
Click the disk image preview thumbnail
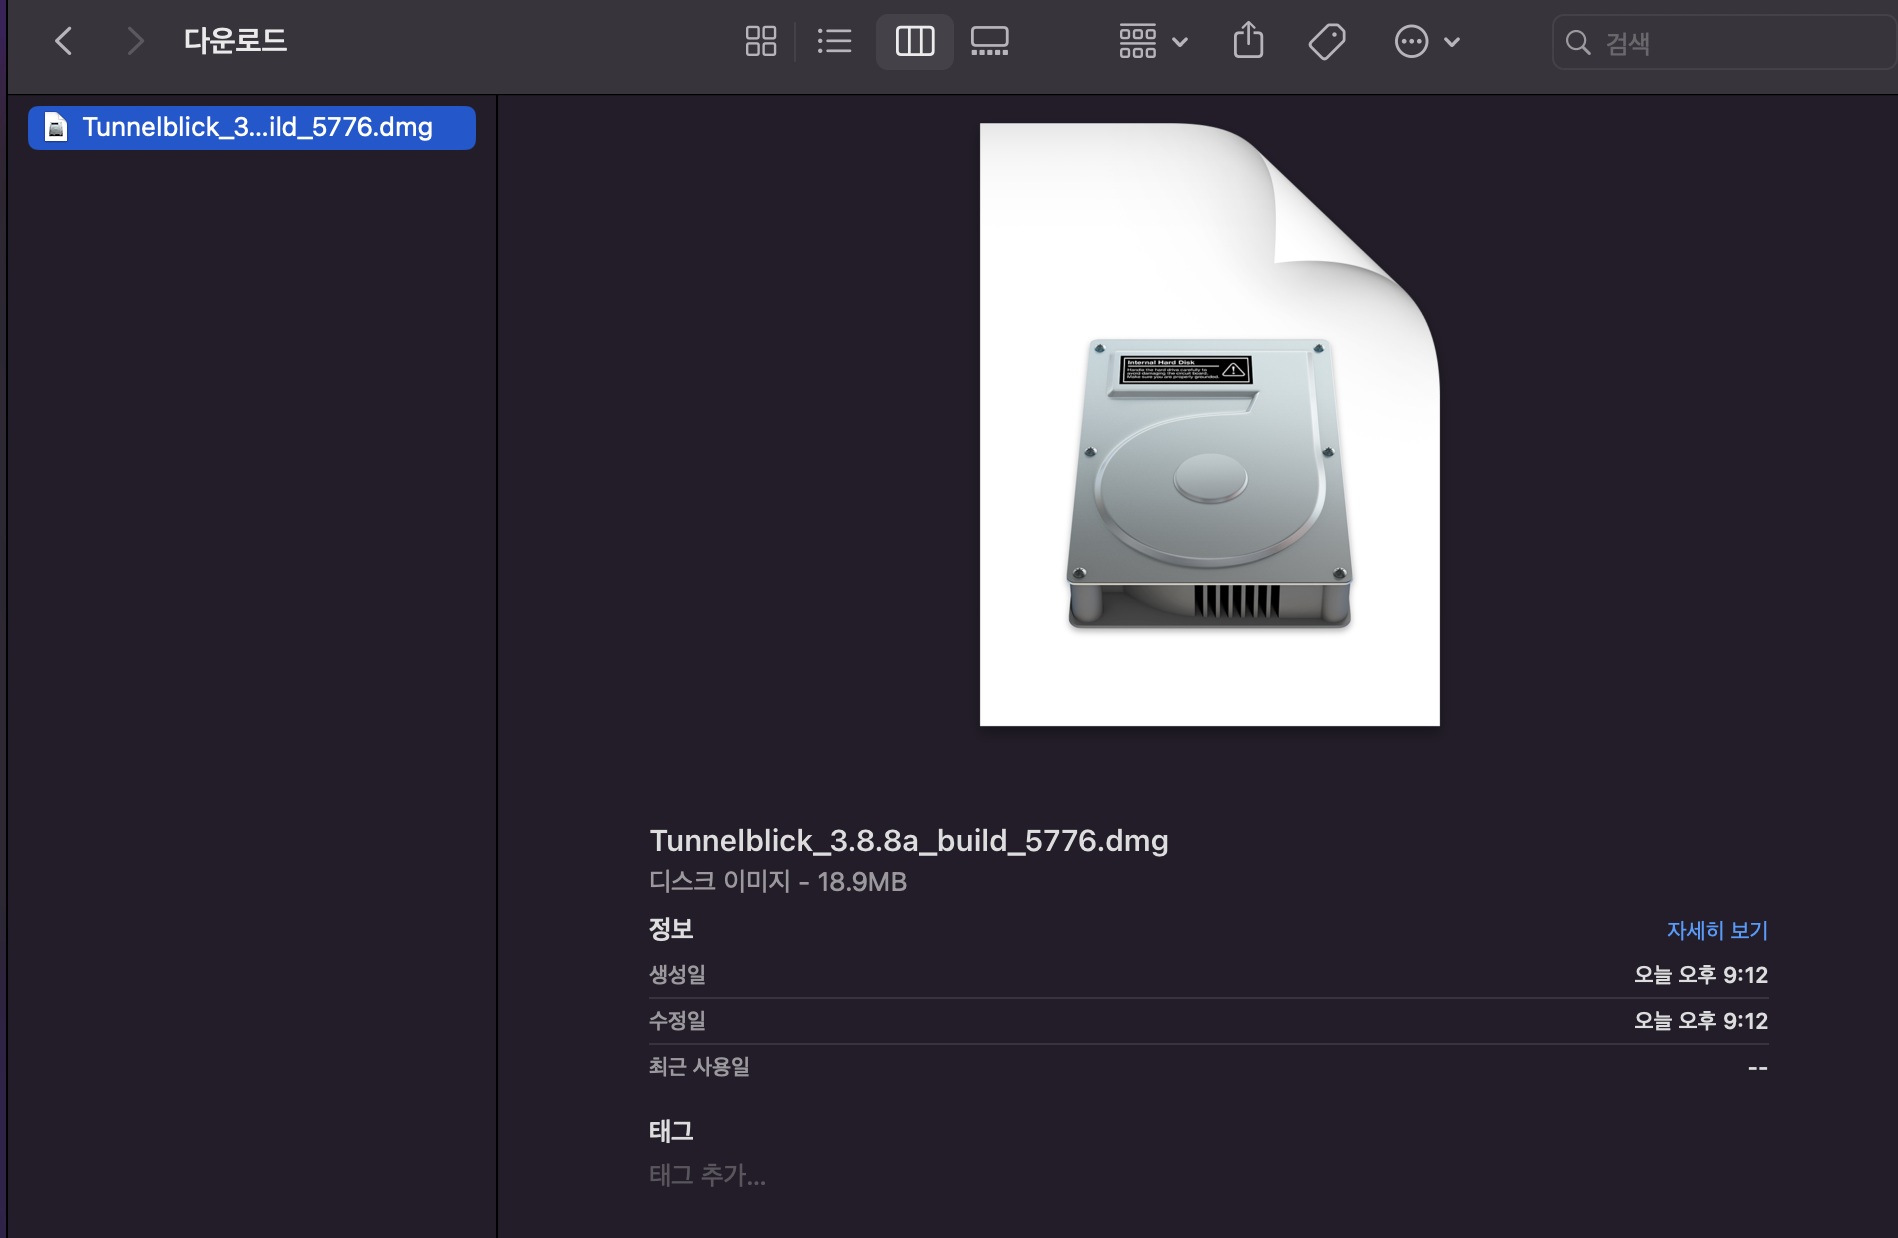(x=1209, y=425)
